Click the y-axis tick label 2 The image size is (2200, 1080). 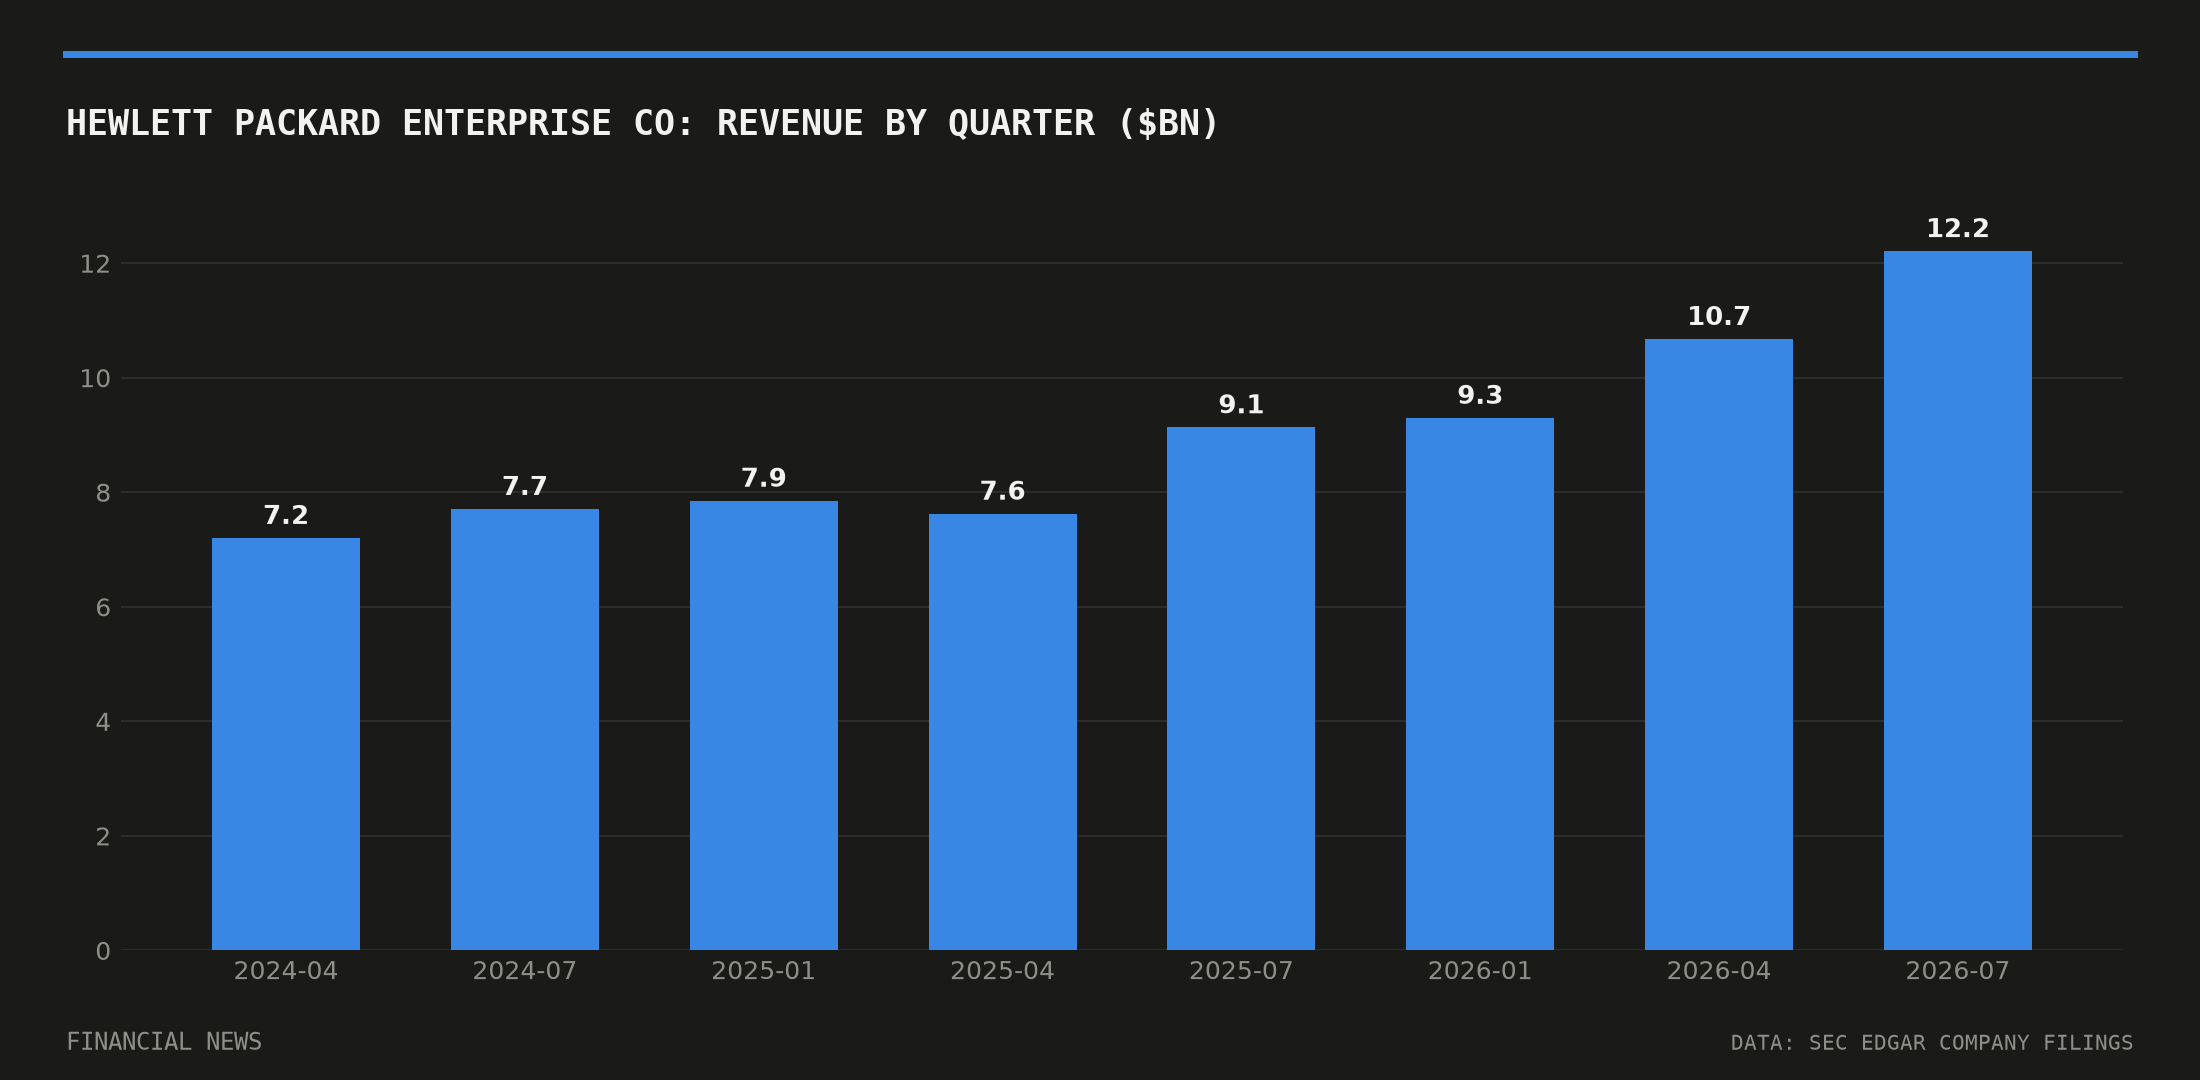[x=103, y=837]
